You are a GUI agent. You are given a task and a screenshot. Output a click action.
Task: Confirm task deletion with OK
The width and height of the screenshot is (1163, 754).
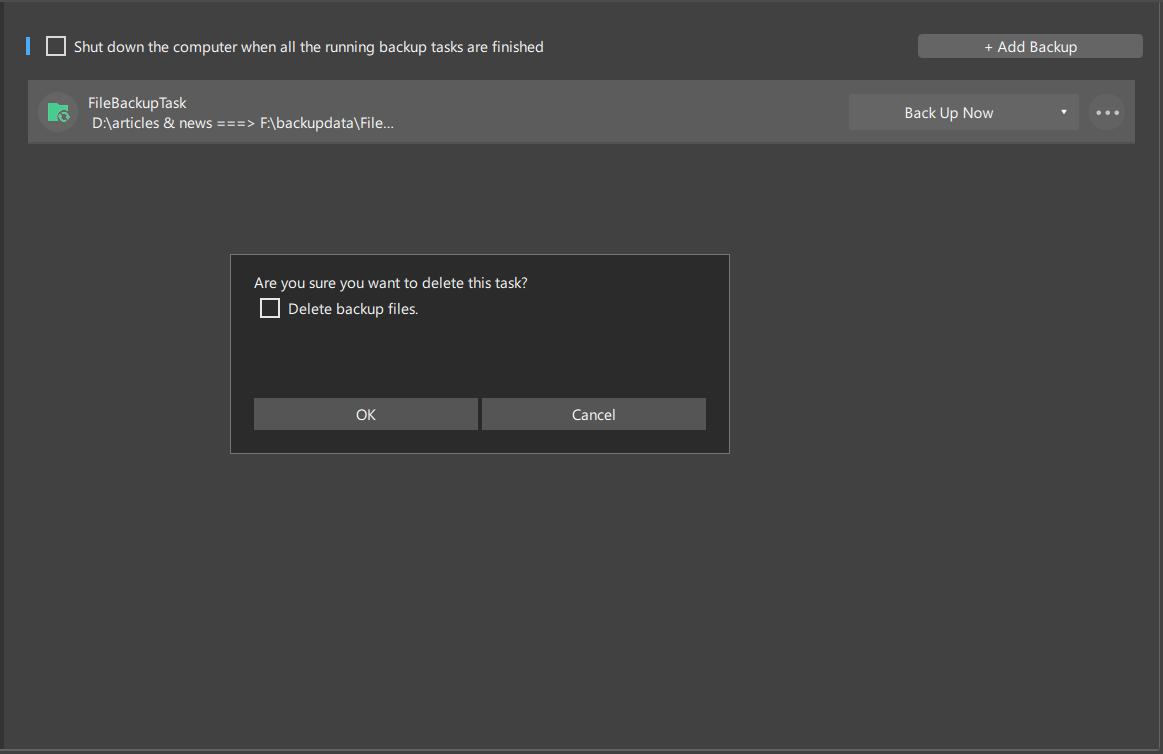click(366, 414)
